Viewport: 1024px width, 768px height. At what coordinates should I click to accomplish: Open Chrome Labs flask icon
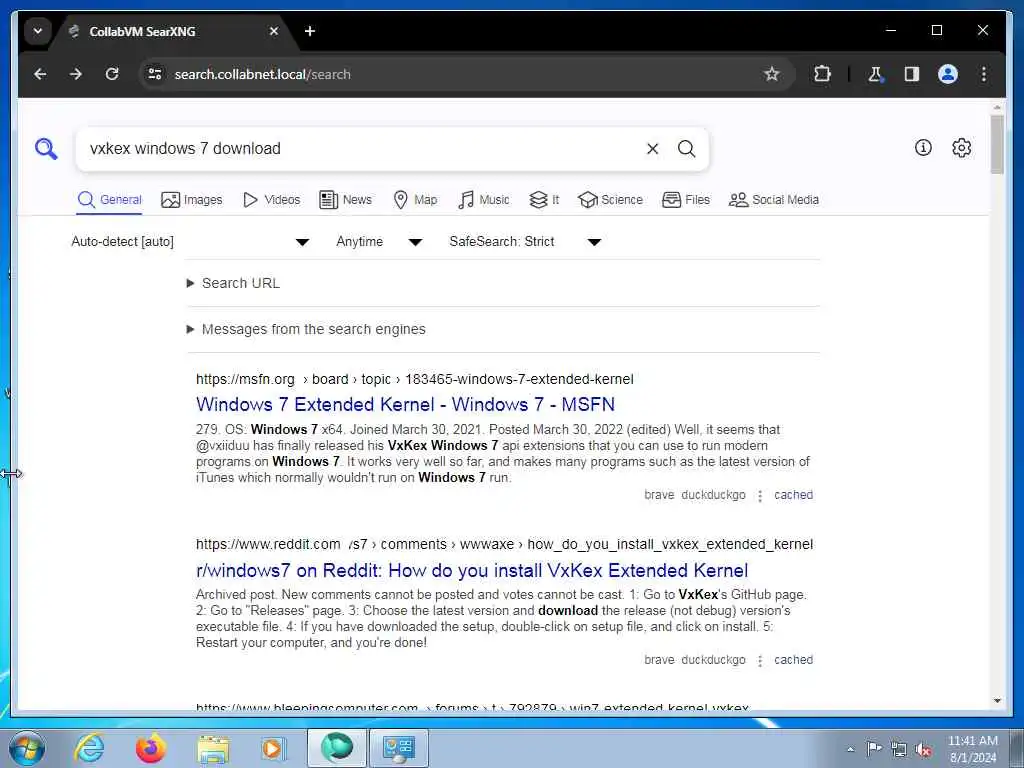point(876,74)
